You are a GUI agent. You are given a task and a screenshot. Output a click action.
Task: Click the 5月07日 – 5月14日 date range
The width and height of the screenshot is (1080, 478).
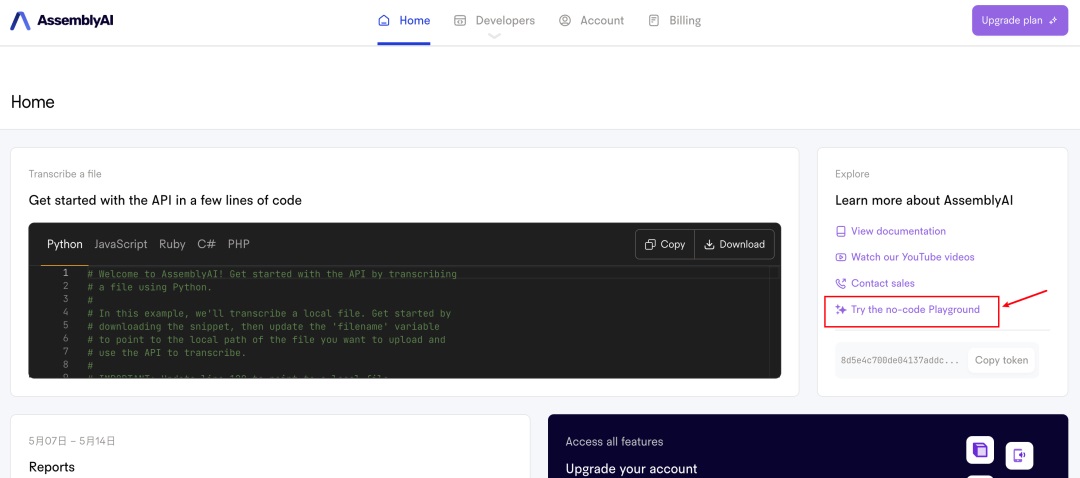point(72,441)
